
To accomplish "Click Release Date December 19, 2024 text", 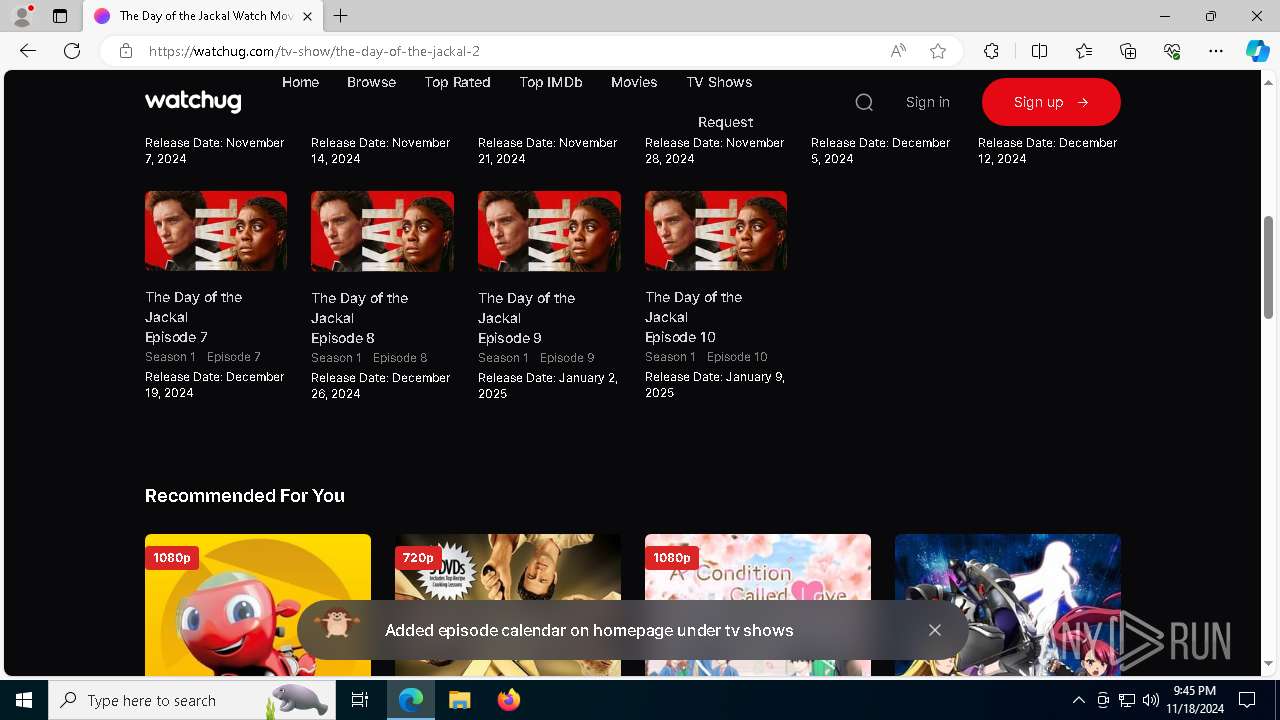I will click(215, 385).
